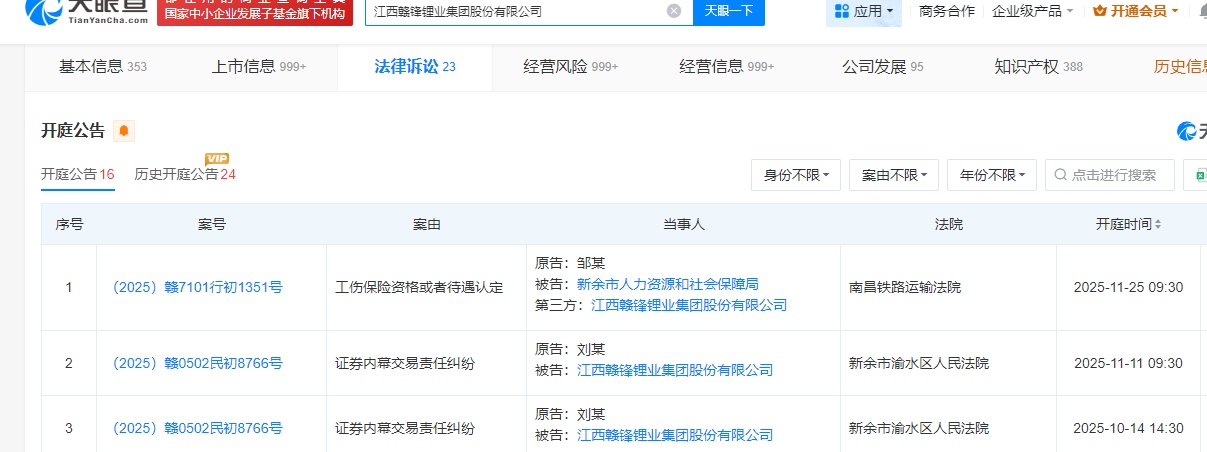This screenshot has height=452, width=1207.
Task: Select the 开庭公告 16 sub-tab
Action: pos(78,174)
